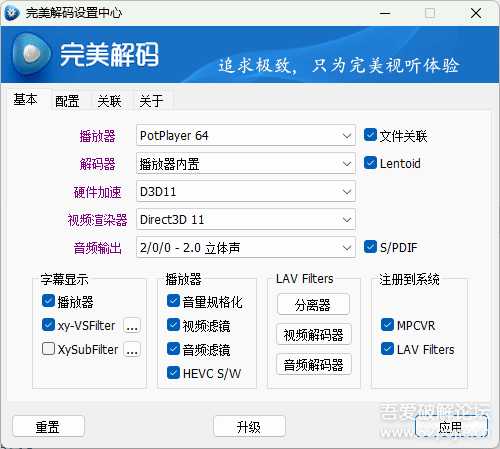Uncheck the 文件关联 checkbox
Screen dimensions: 500x449
click(370, 135)
